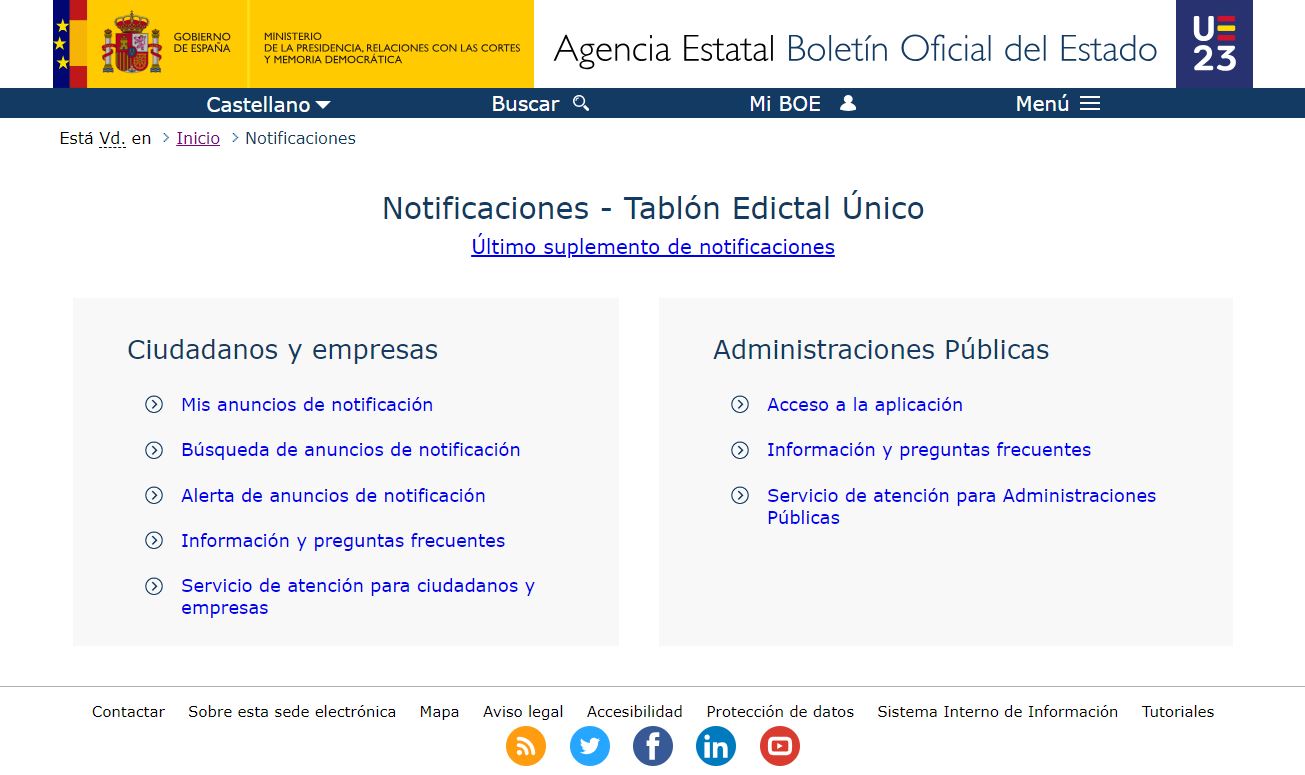
Task: Open Último suplemento de notificaciones link
Action: click(652, 247)
